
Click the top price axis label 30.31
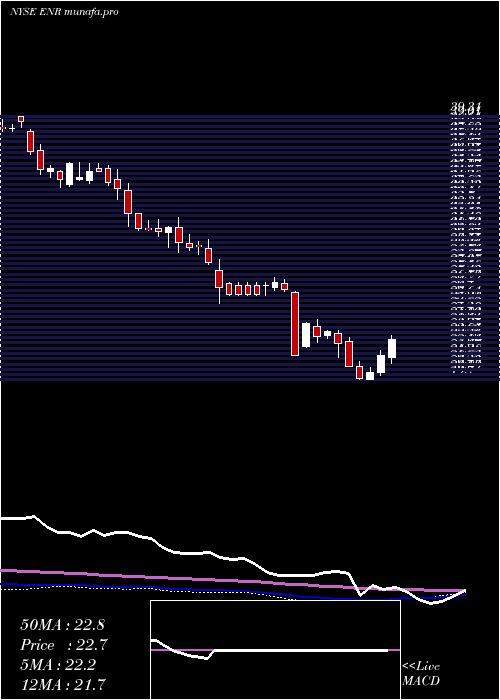point(465,107)
